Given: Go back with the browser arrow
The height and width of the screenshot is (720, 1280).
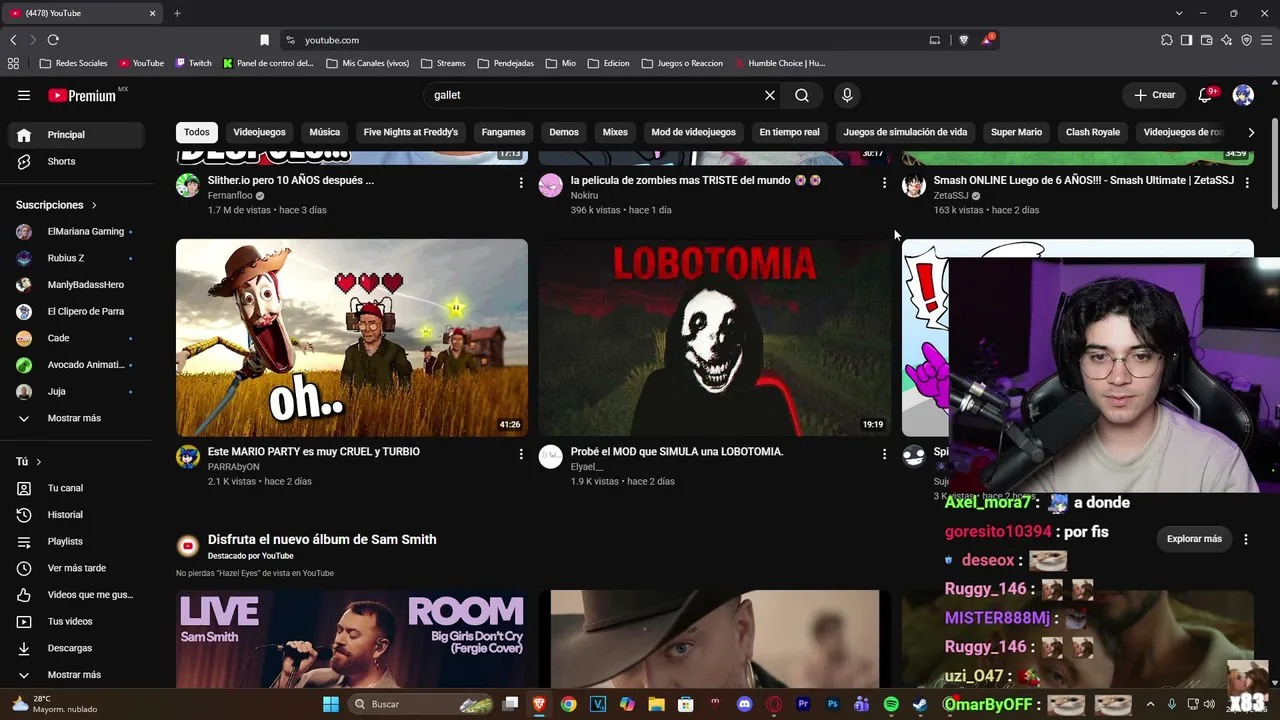Looking at the screenshot, I should click(13, 40).
